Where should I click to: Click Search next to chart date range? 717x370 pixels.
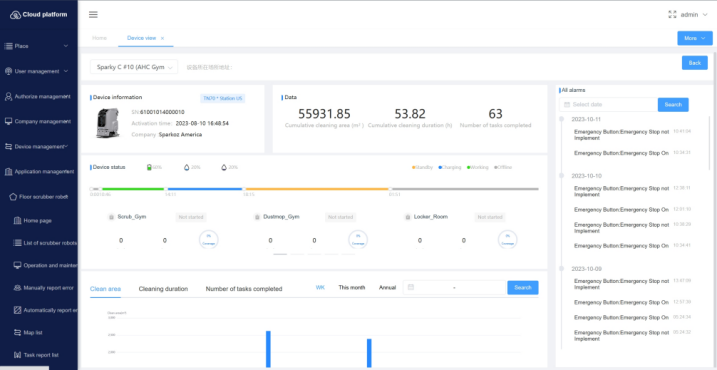pos(523,288)
